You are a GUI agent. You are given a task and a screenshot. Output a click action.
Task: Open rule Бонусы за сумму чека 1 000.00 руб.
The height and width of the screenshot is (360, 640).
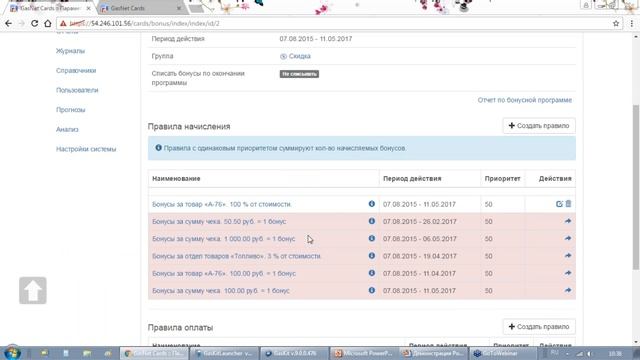(x=223, y=239)
